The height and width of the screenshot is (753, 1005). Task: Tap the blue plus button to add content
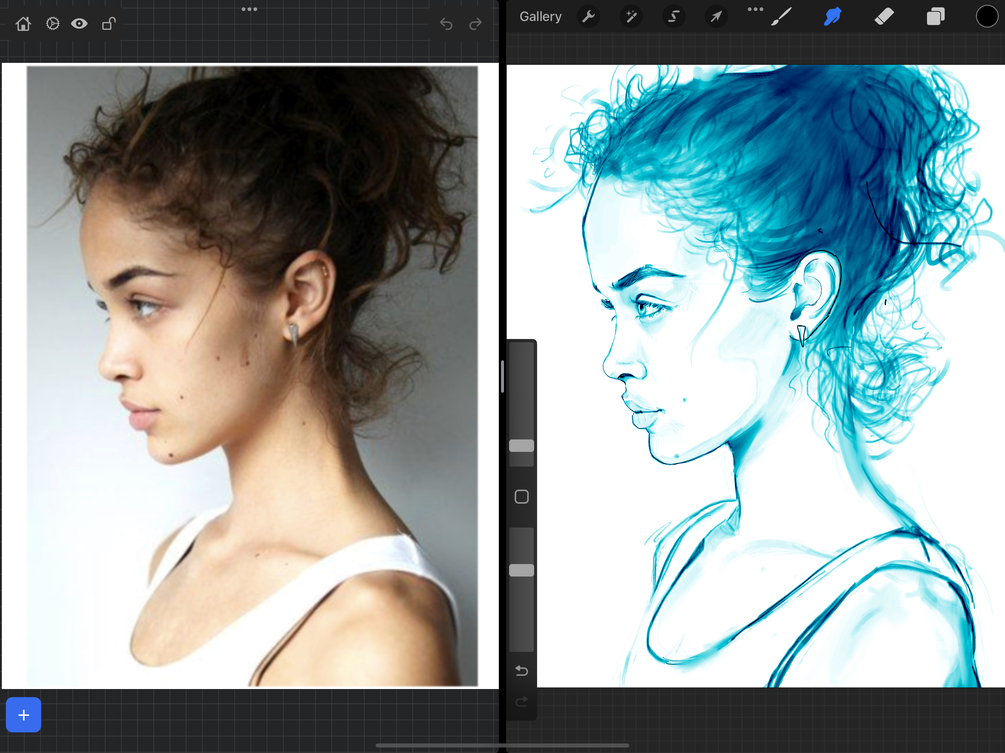[x=23, y=714]
